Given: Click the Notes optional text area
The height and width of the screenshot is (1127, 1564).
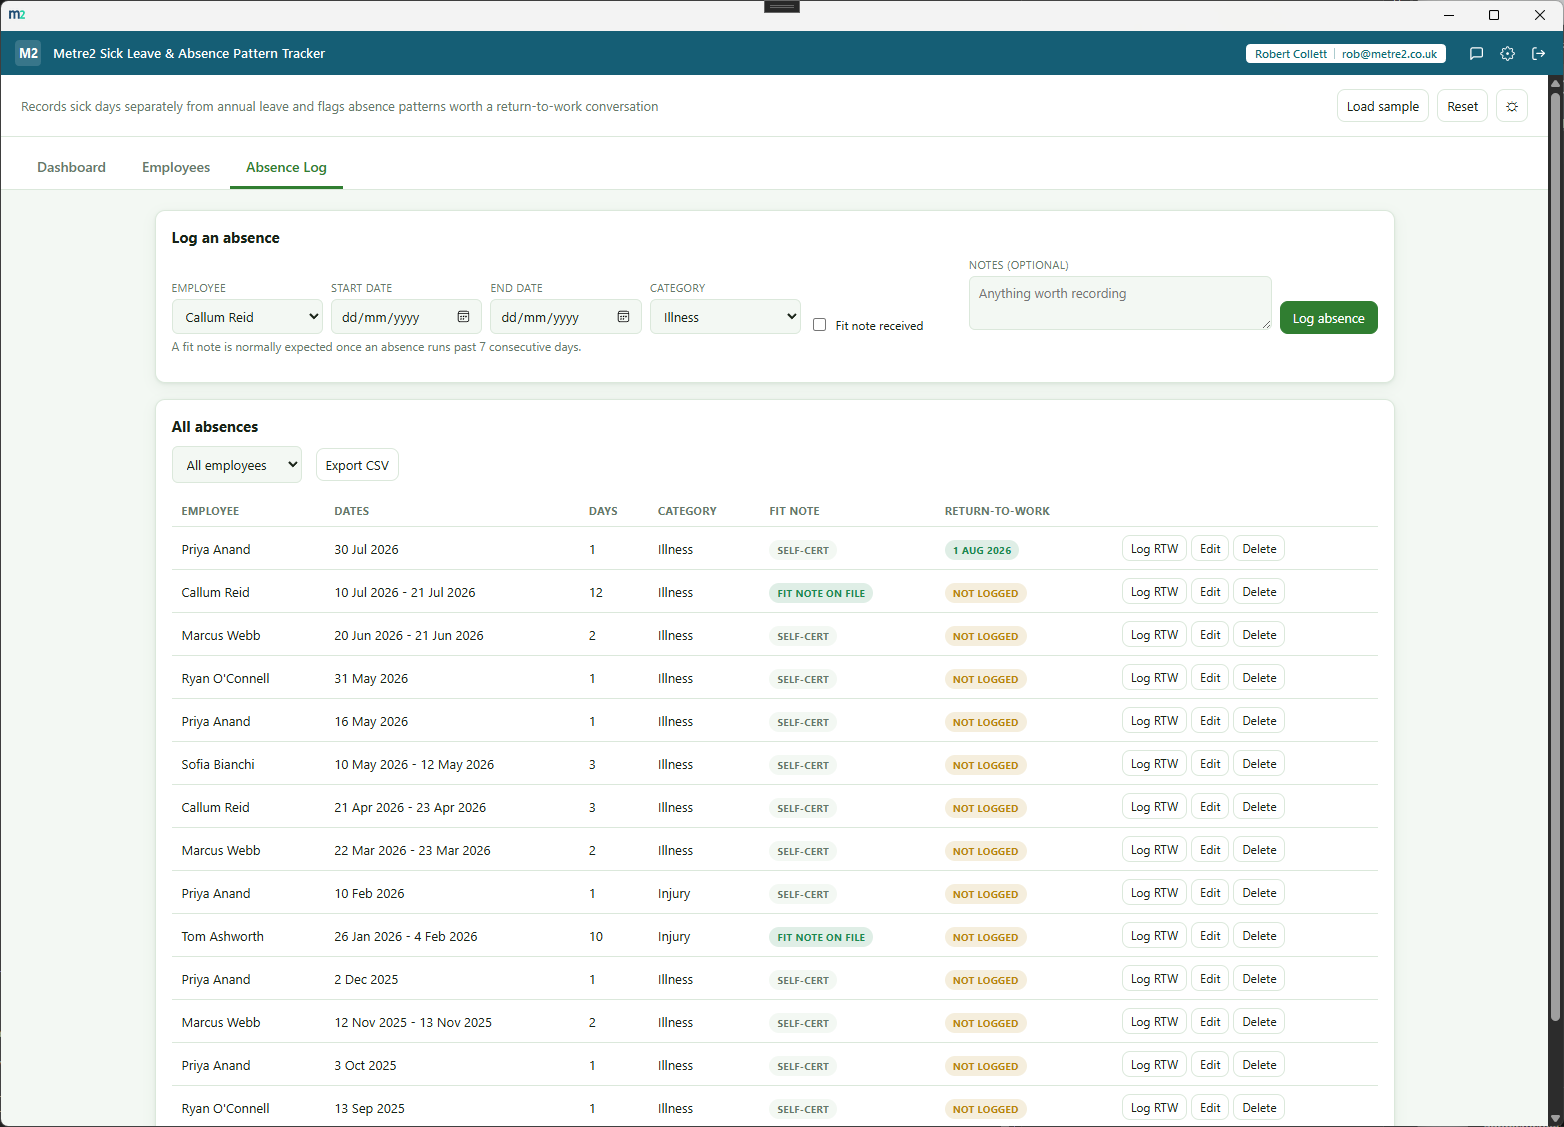Looking at the screenshot, I should click(x=1120, y=303).
